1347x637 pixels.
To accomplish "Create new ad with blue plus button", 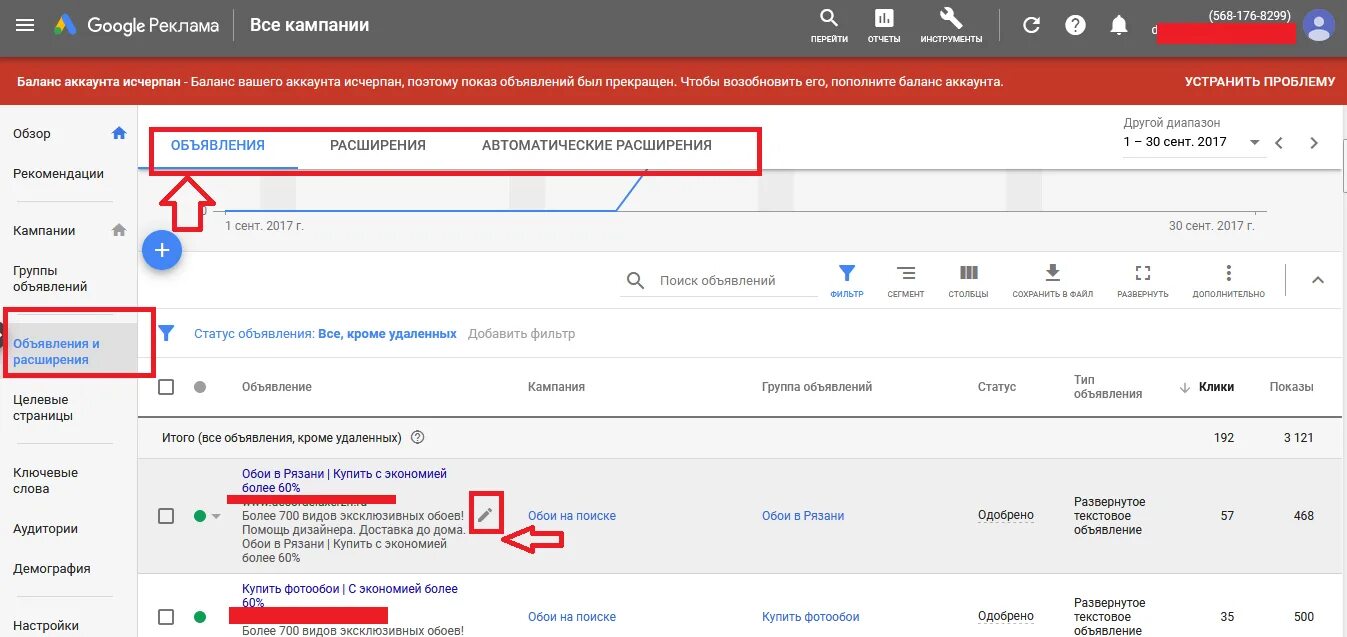I will (162, 250).
